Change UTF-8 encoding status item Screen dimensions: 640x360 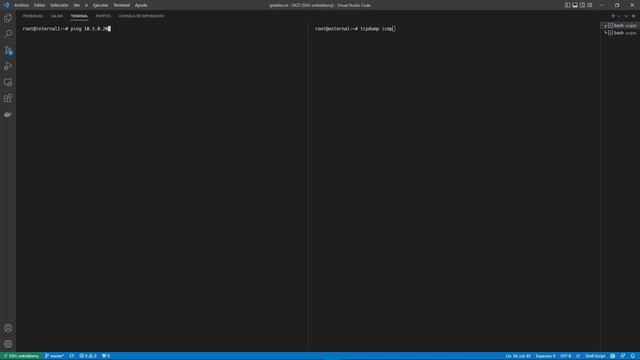[566, 356]
